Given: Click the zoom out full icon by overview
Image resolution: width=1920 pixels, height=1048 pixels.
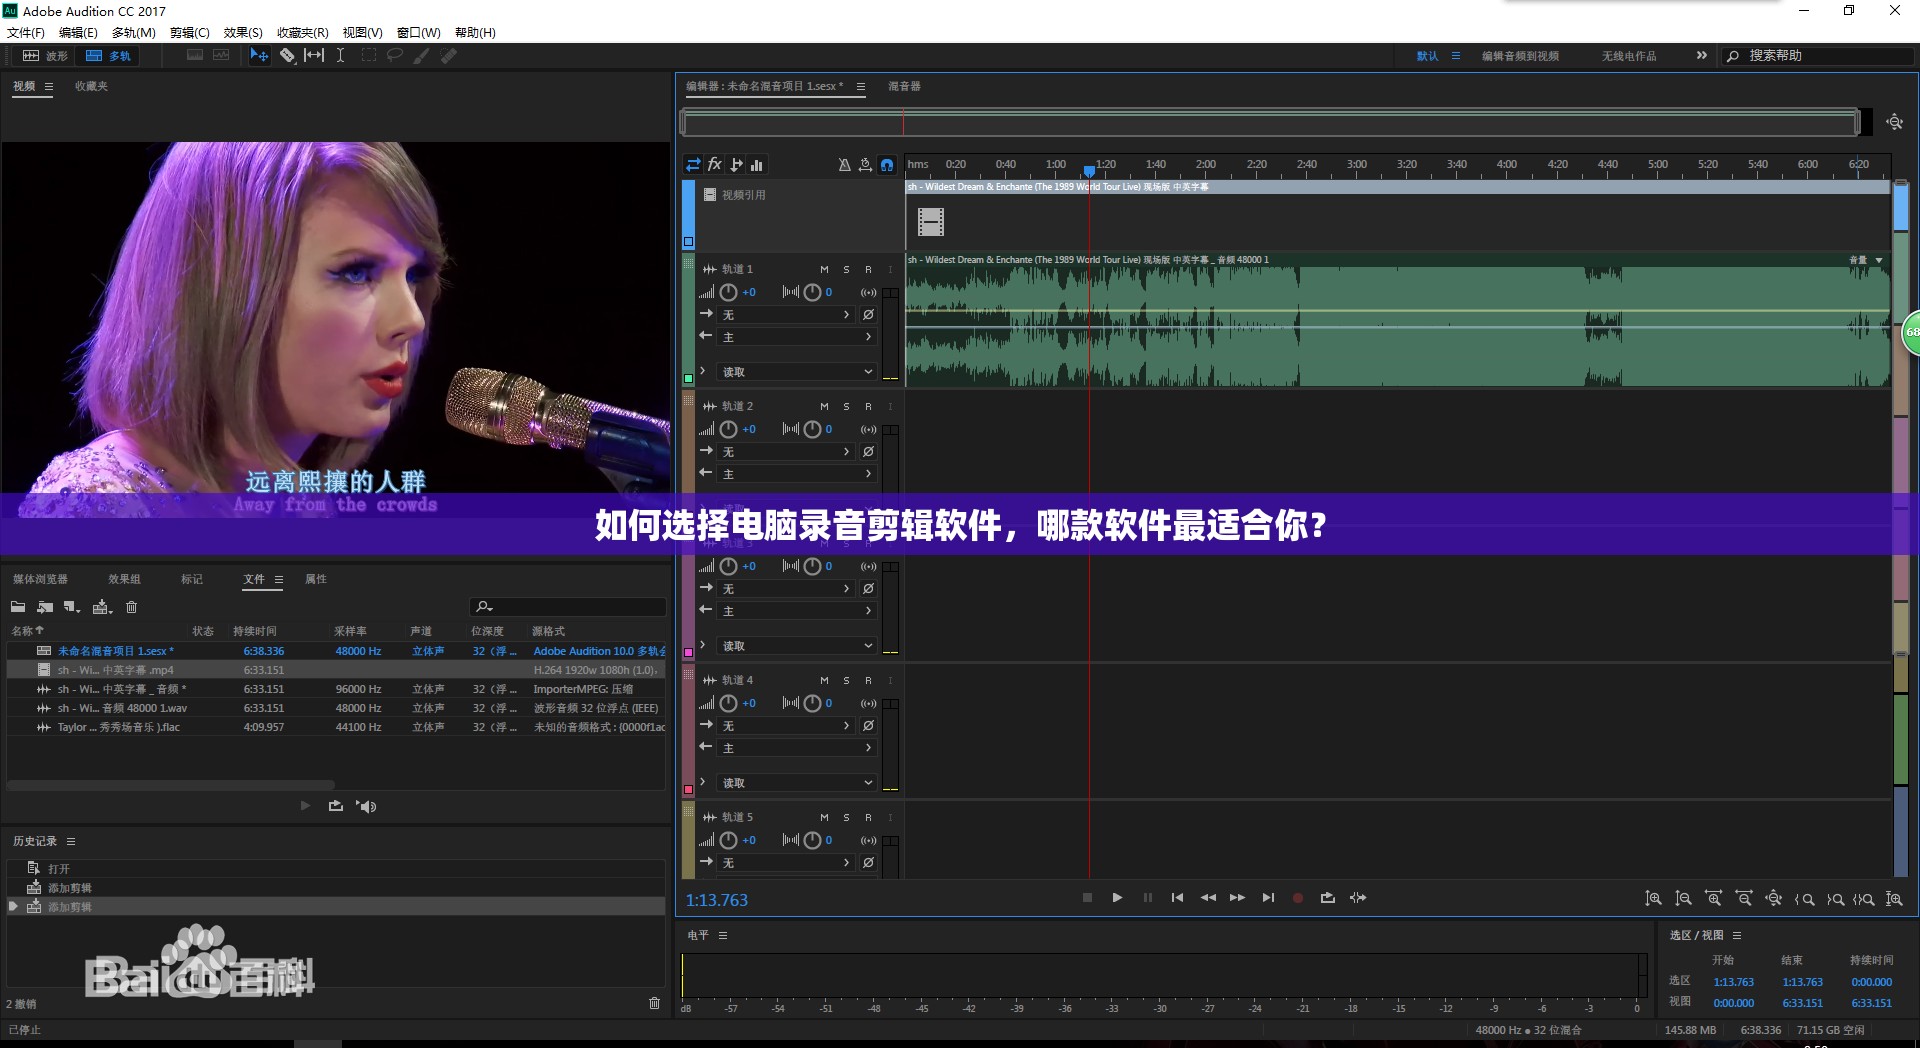Looking at the screenshot, I should pos(1894,122).
